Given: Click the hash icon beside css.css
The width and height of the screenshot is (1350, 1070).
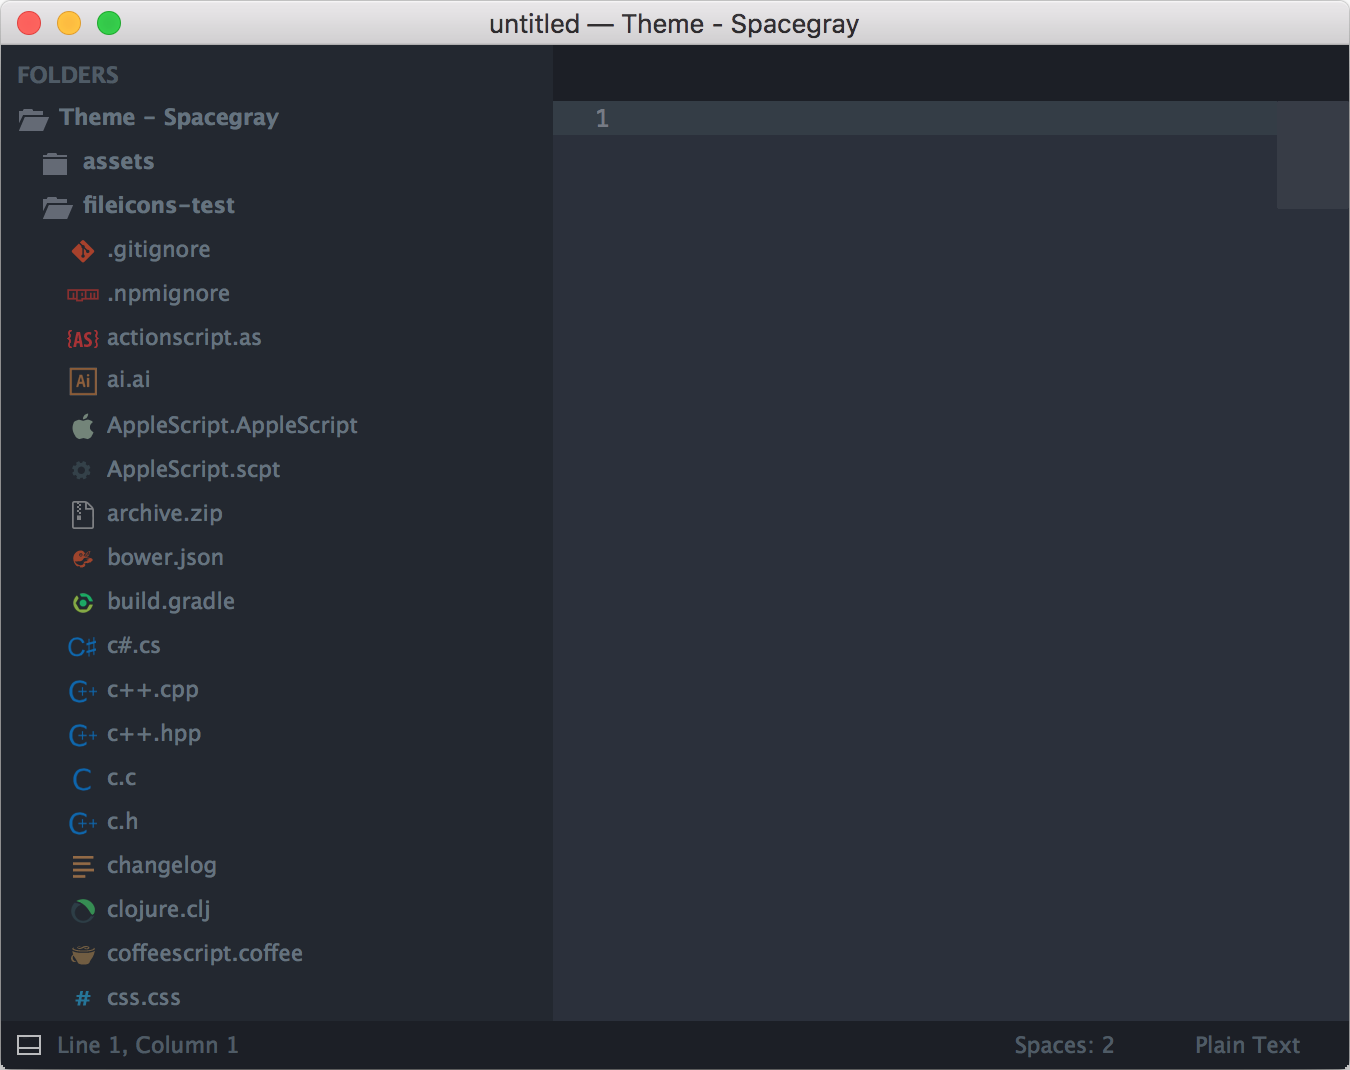Looking at the screenshot, I should (83, 999).
